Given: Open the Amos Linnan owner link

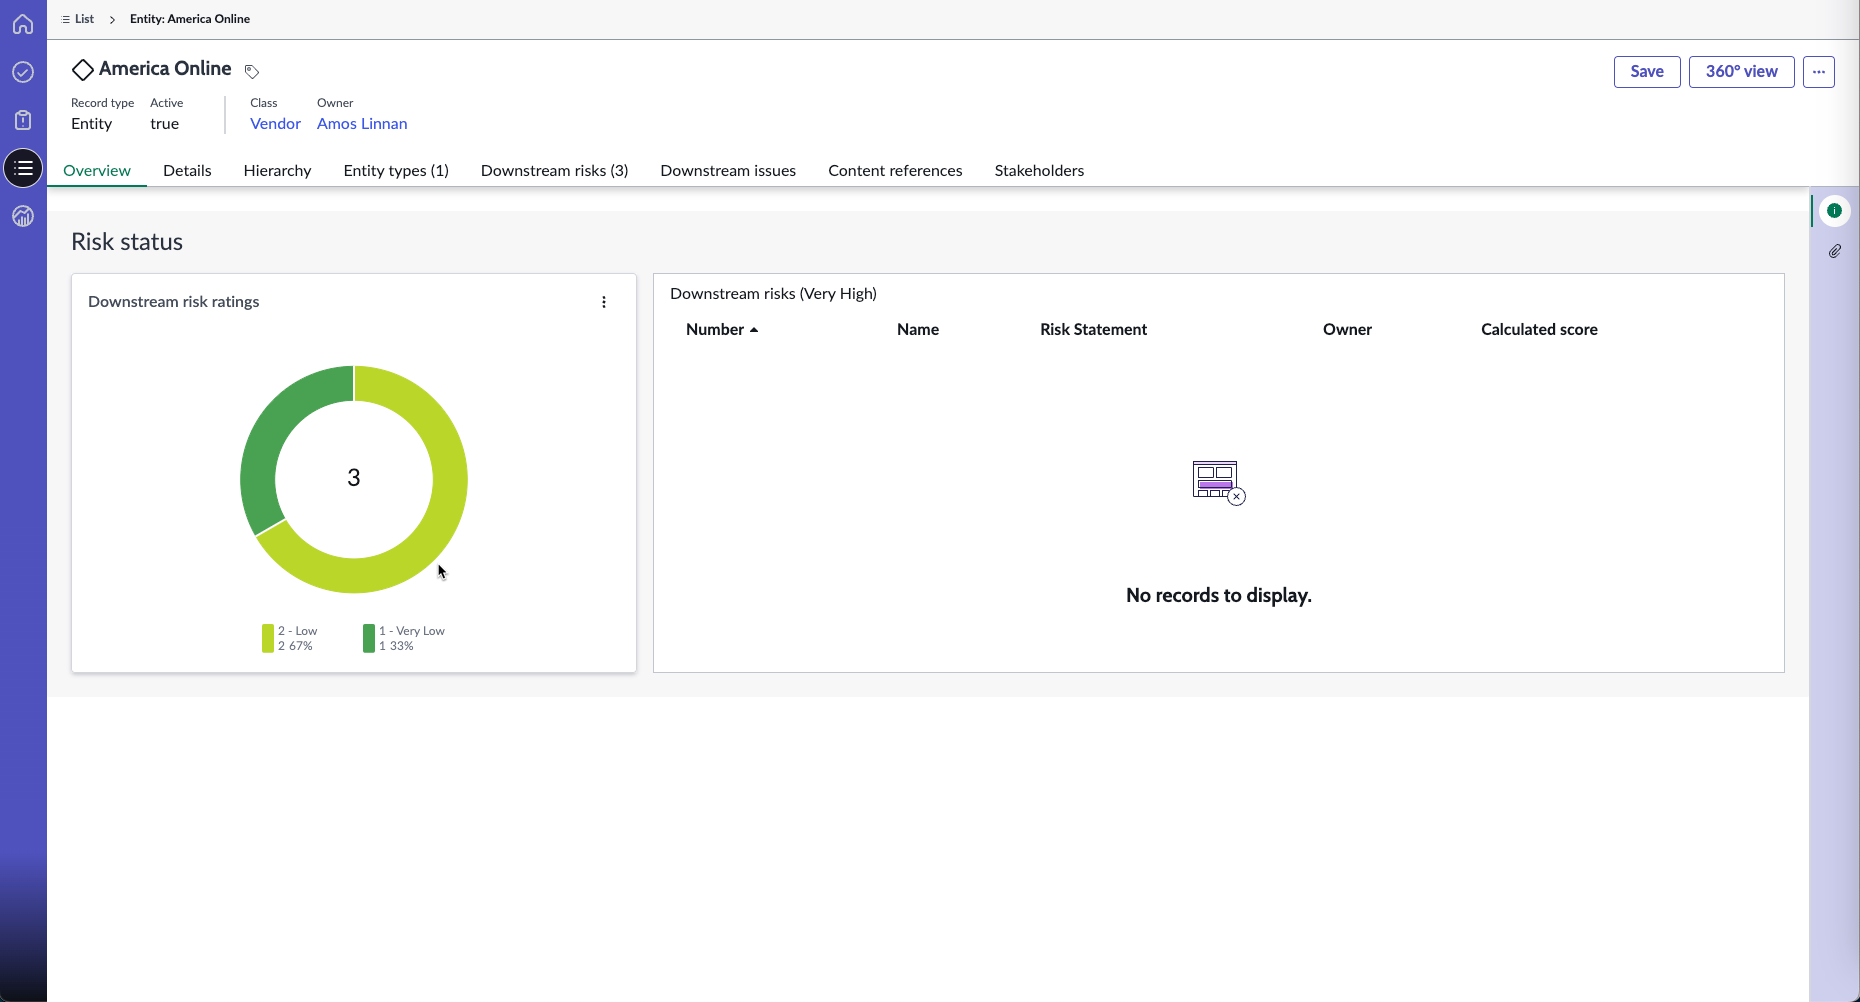Looking at the screenshot, I should coord(362,124).
